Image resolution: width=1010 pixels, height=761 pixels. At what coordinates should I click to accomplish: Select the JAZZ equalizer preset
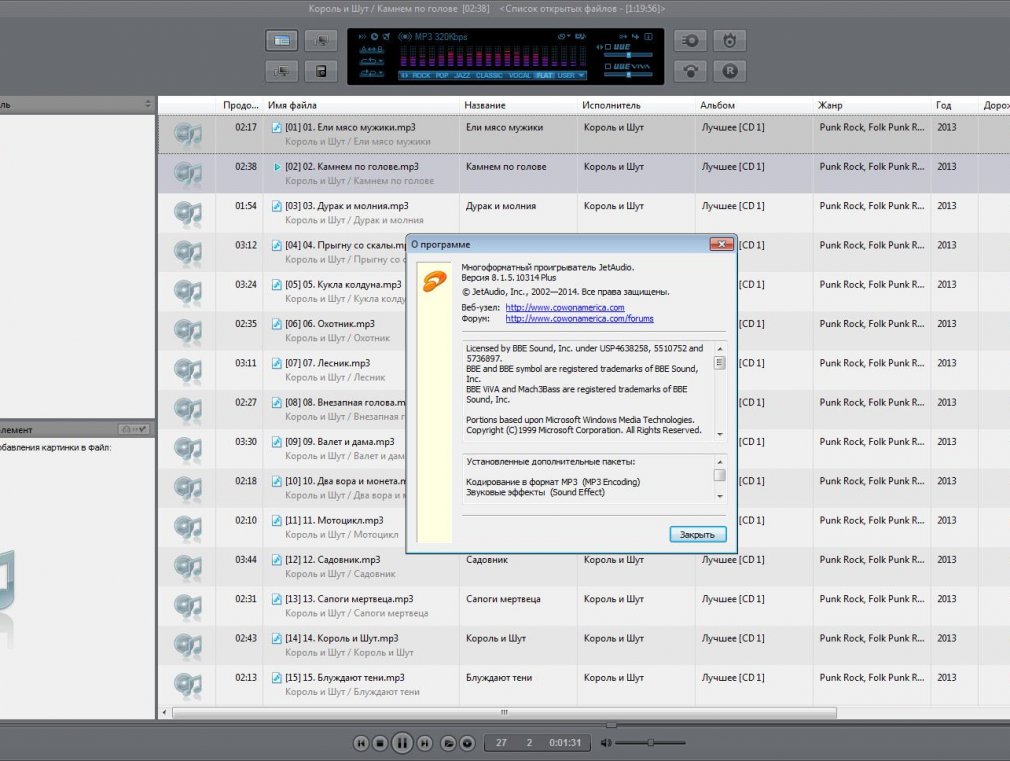coord(462,75)
